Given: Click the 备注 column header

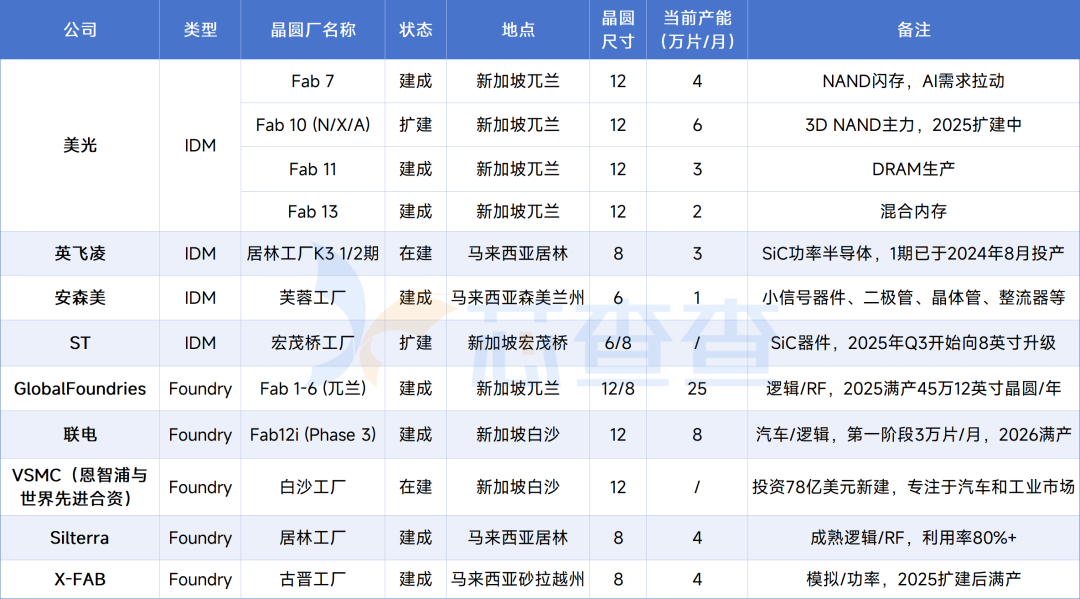Looking at the screenshot, I should [x=913, y=30].
